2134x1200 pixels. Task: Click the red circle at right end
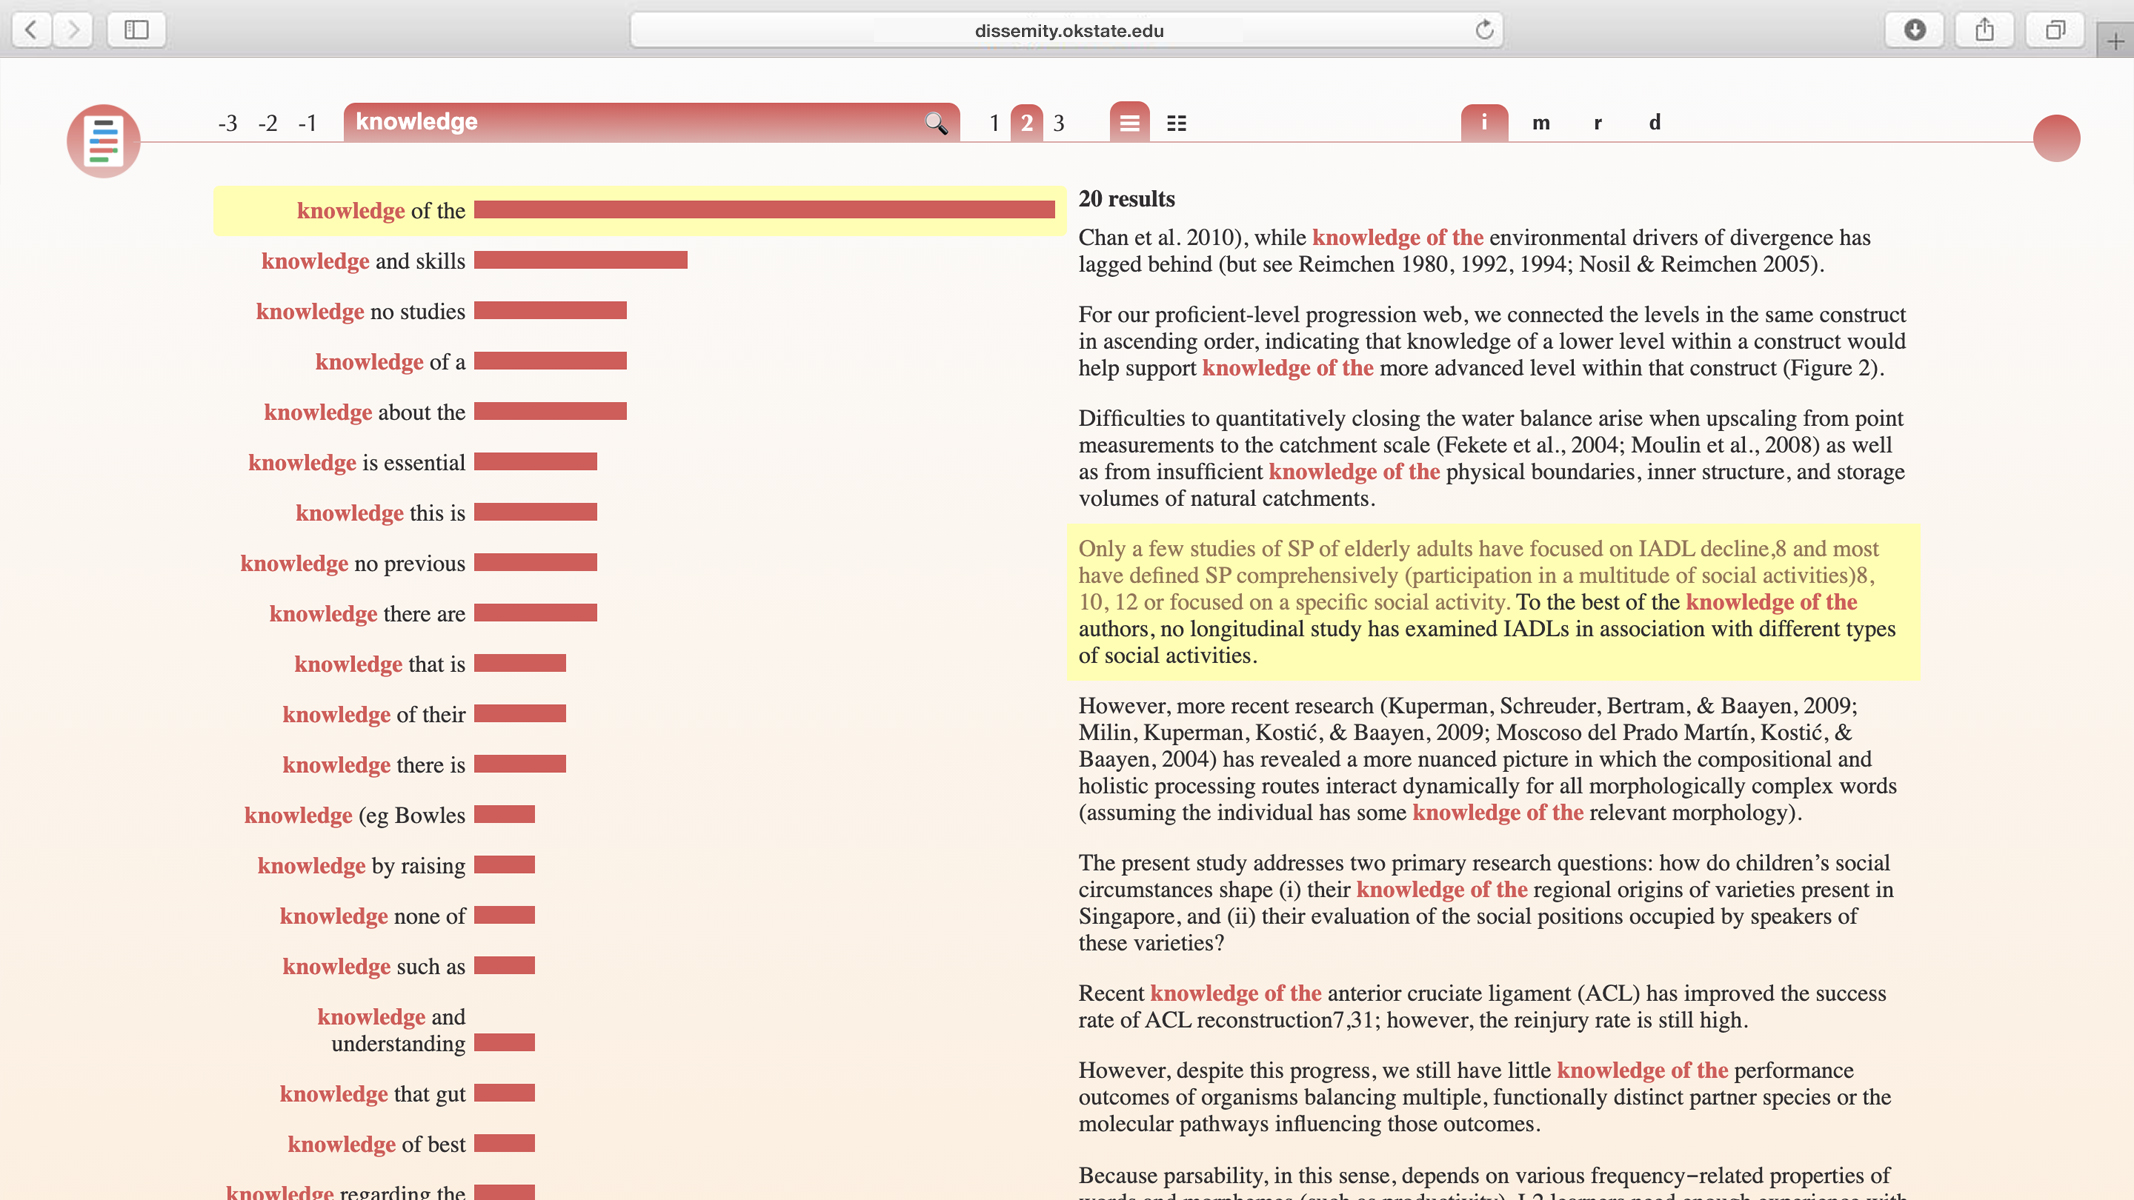click(x=2056, y=138)
